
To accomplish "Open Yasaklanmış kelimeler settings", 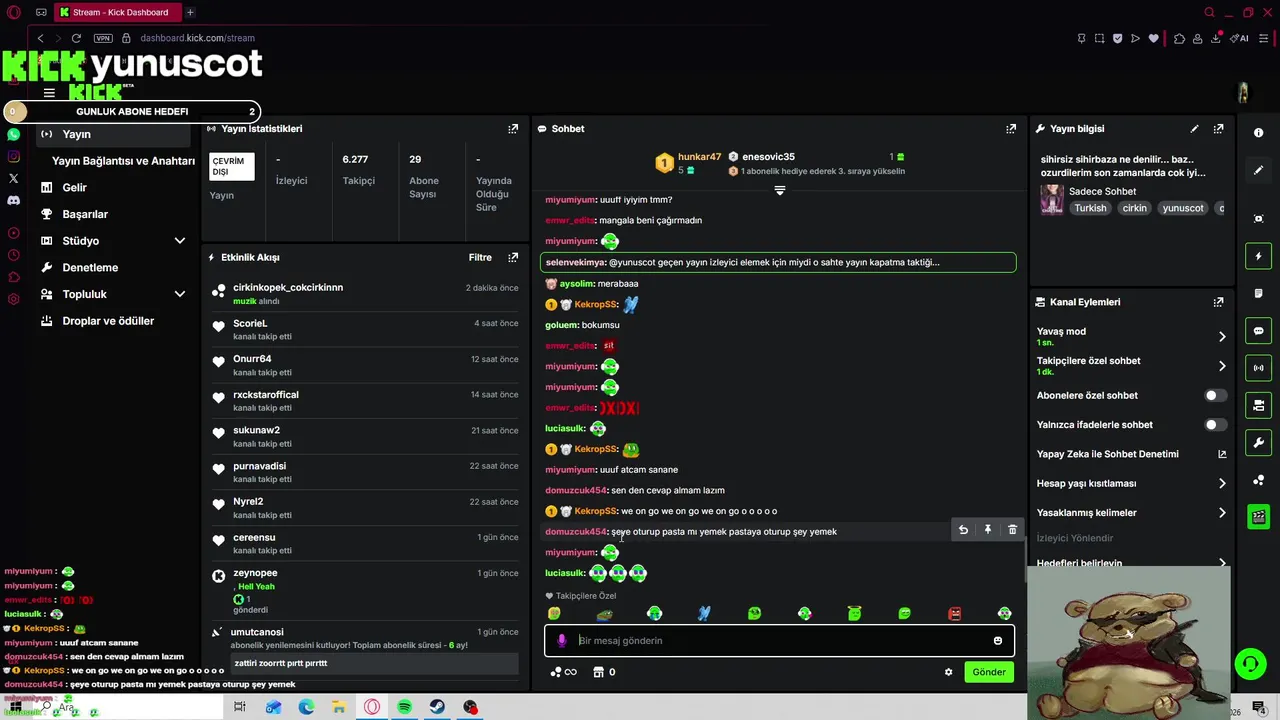I will [x=1131, y=513].
